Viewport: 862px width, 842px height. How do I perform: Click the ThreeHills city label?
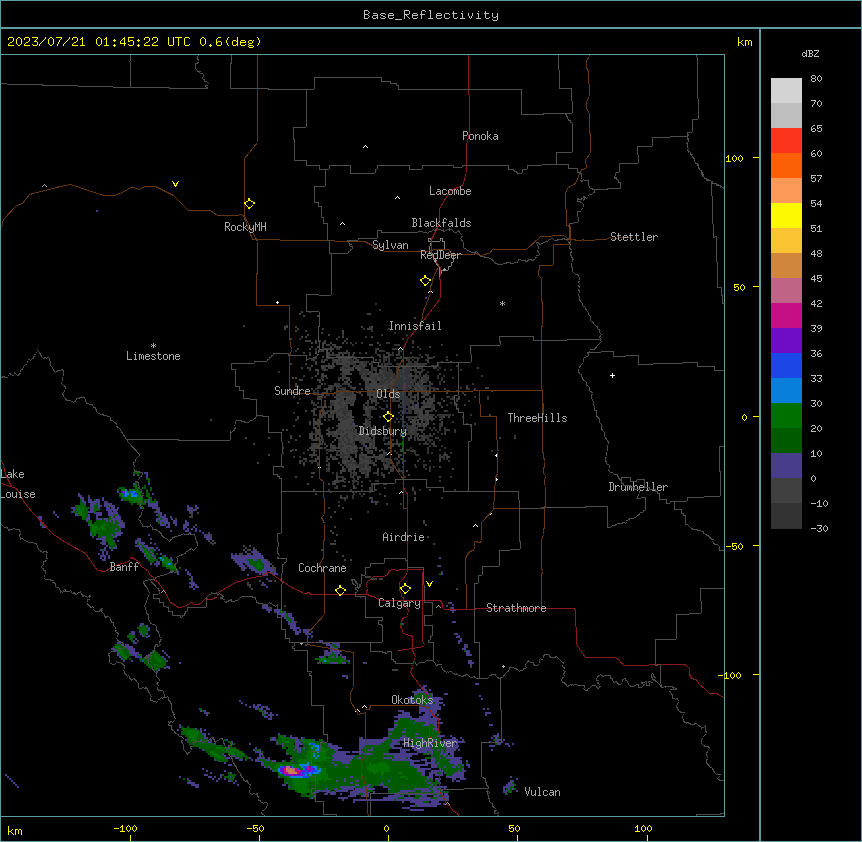(x=537, y=418)
